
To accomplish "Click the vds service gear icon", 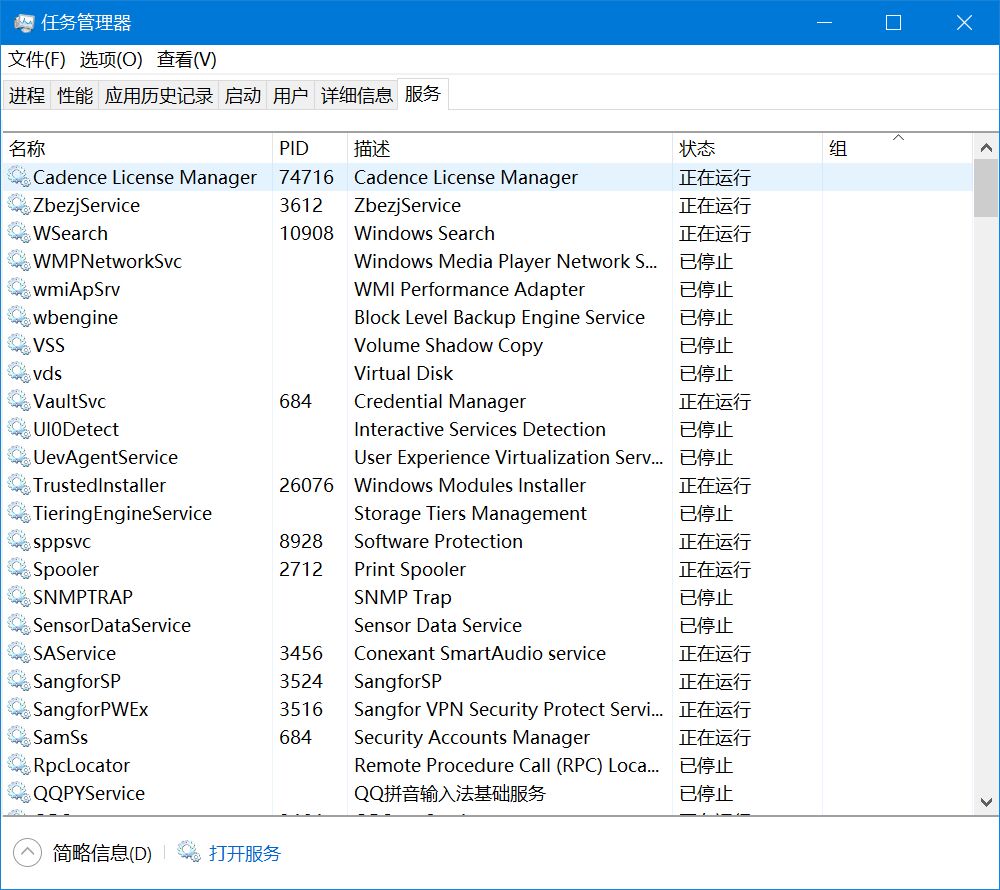I will [18, 373].
